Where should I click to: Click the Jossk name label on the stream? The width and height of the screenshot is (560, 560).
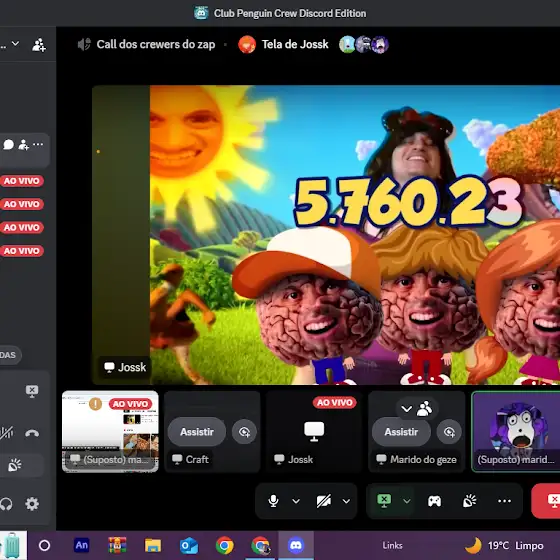coord(125,367)
